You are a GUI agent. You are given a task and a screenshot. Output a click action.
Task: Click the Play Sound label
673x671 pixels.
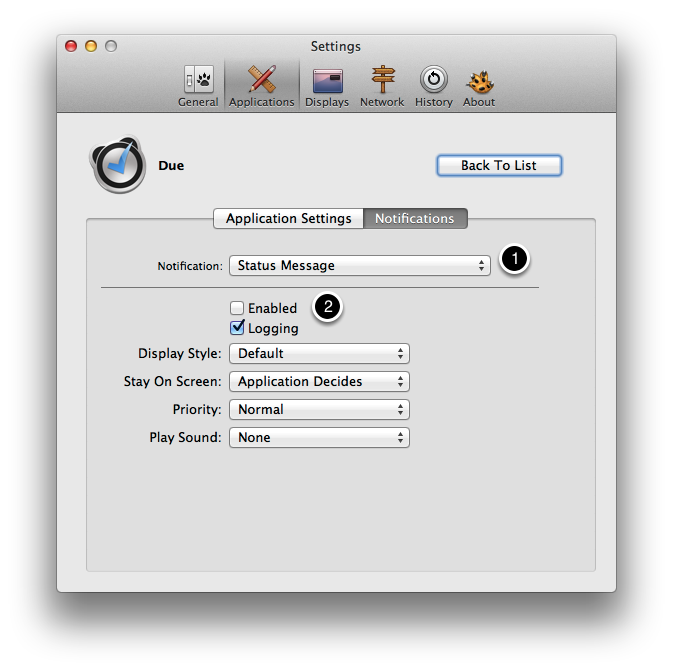(185, 437)
